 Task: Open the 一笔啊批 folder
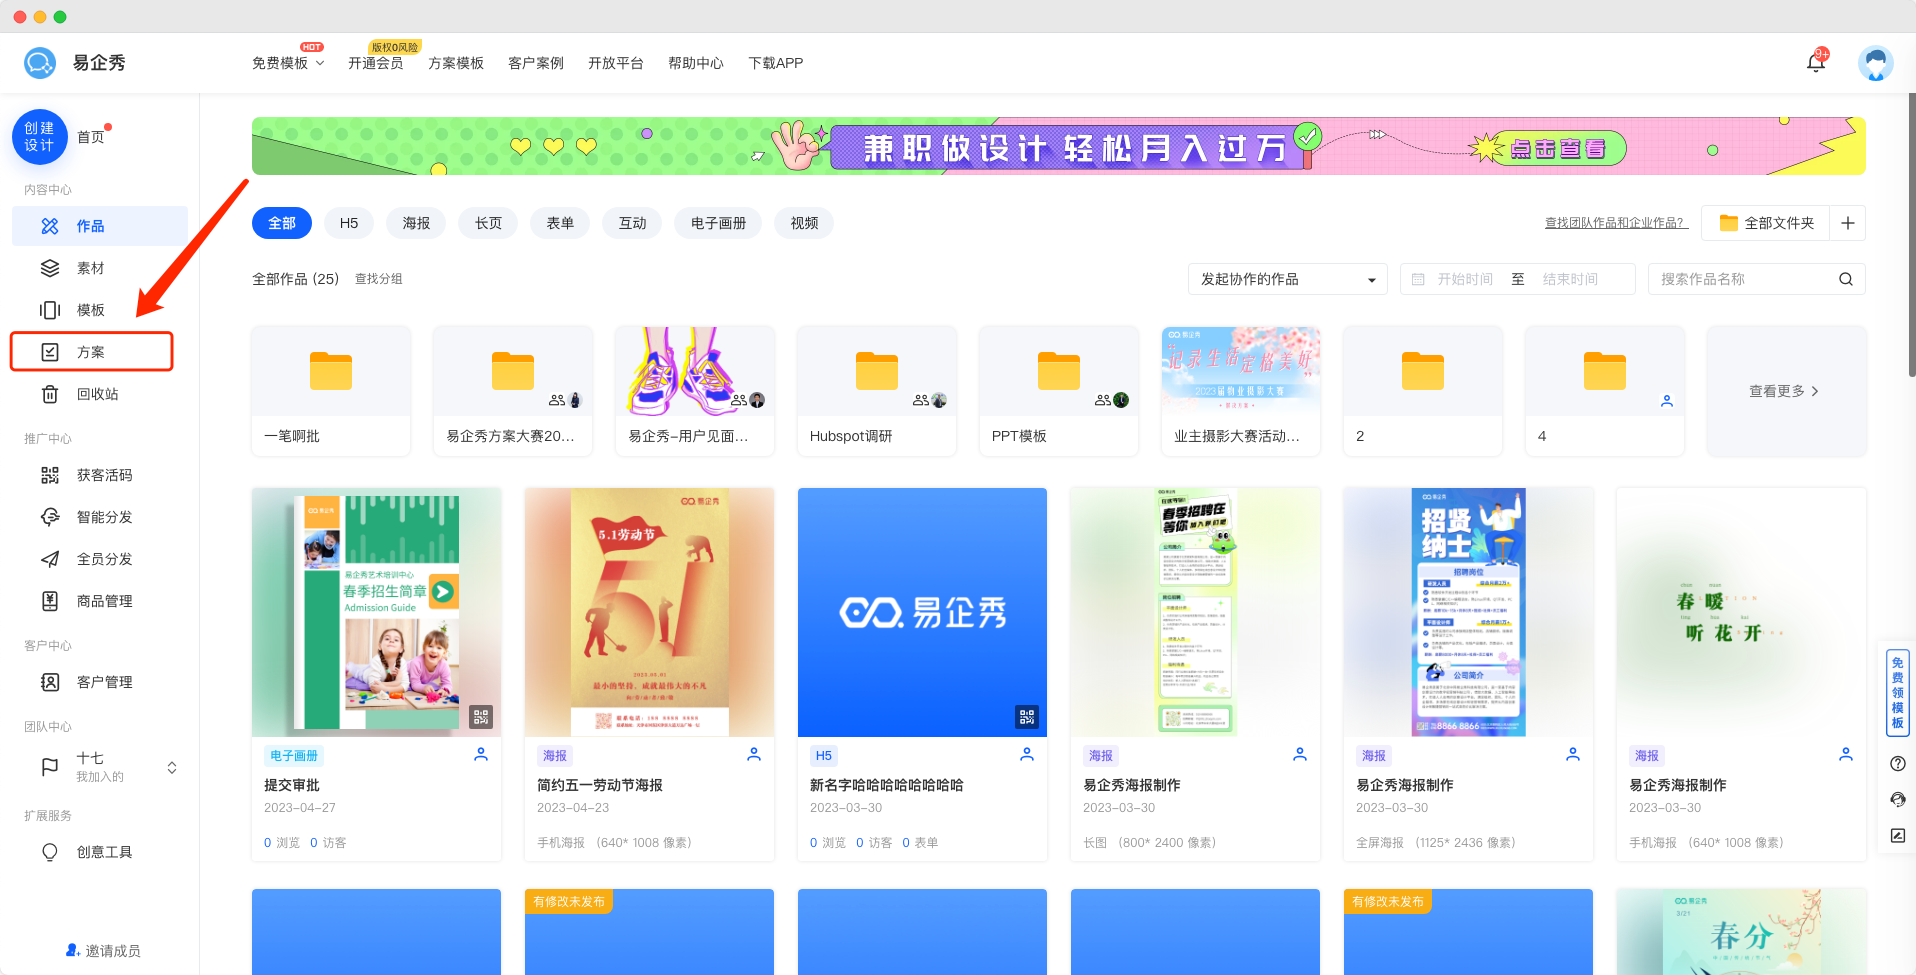coord(331,390)
